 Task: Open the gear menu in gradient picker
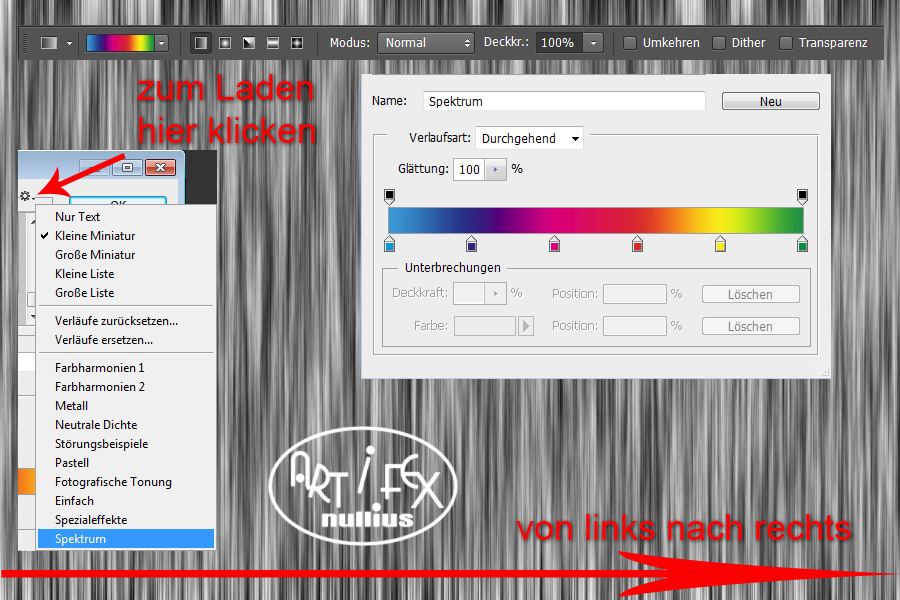pyautogui.click(x=26, y=196)
